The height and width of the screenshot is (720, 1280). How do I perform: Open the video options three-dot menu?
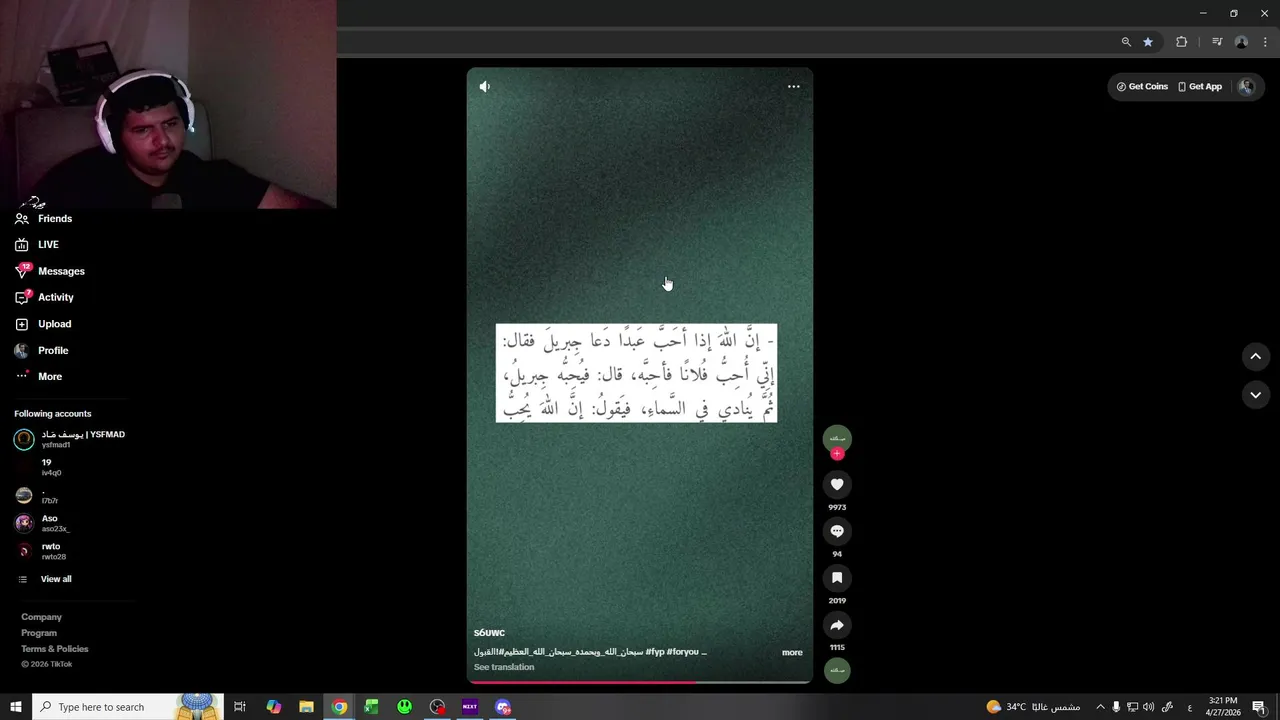[x=794, y=87]
